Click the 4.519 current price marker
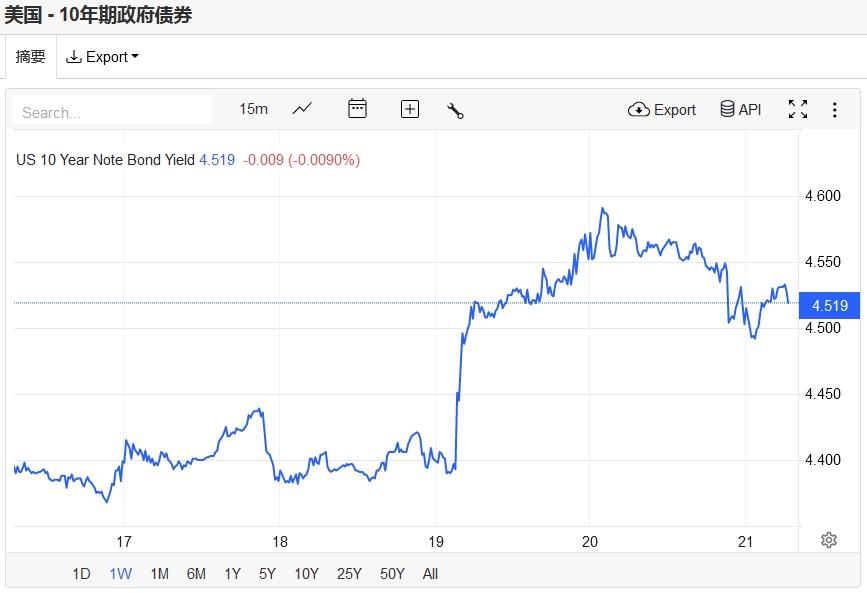 pyautogui.click(x=830, y=306)
